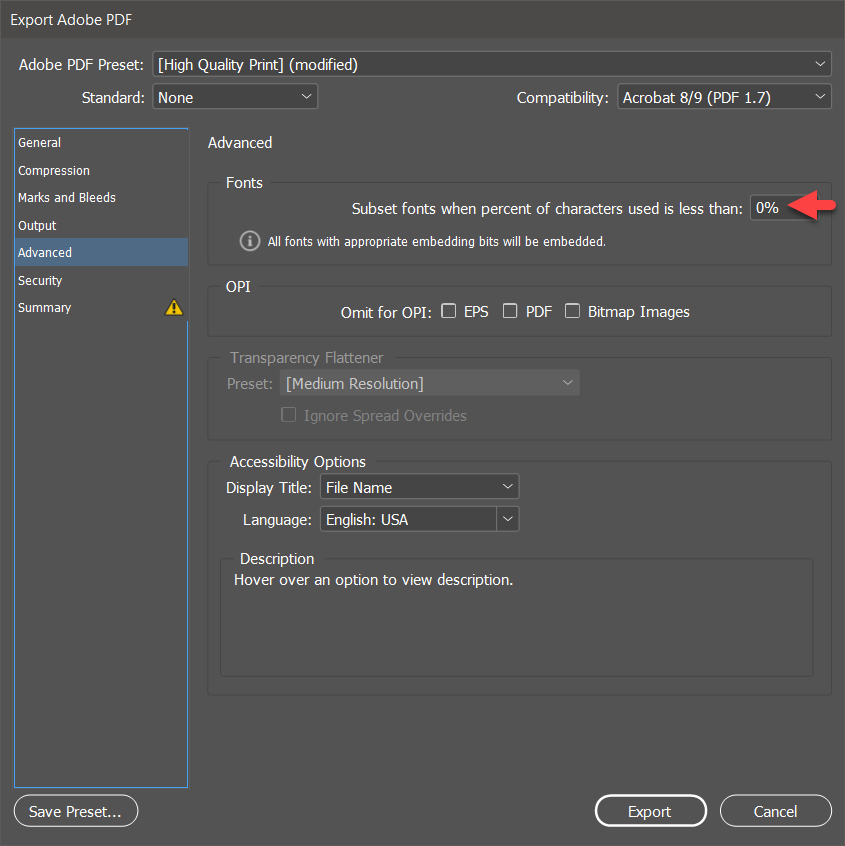Enable the EPS omit for OPI checkbox
This screenshot has width=845, height=846.
448,311
